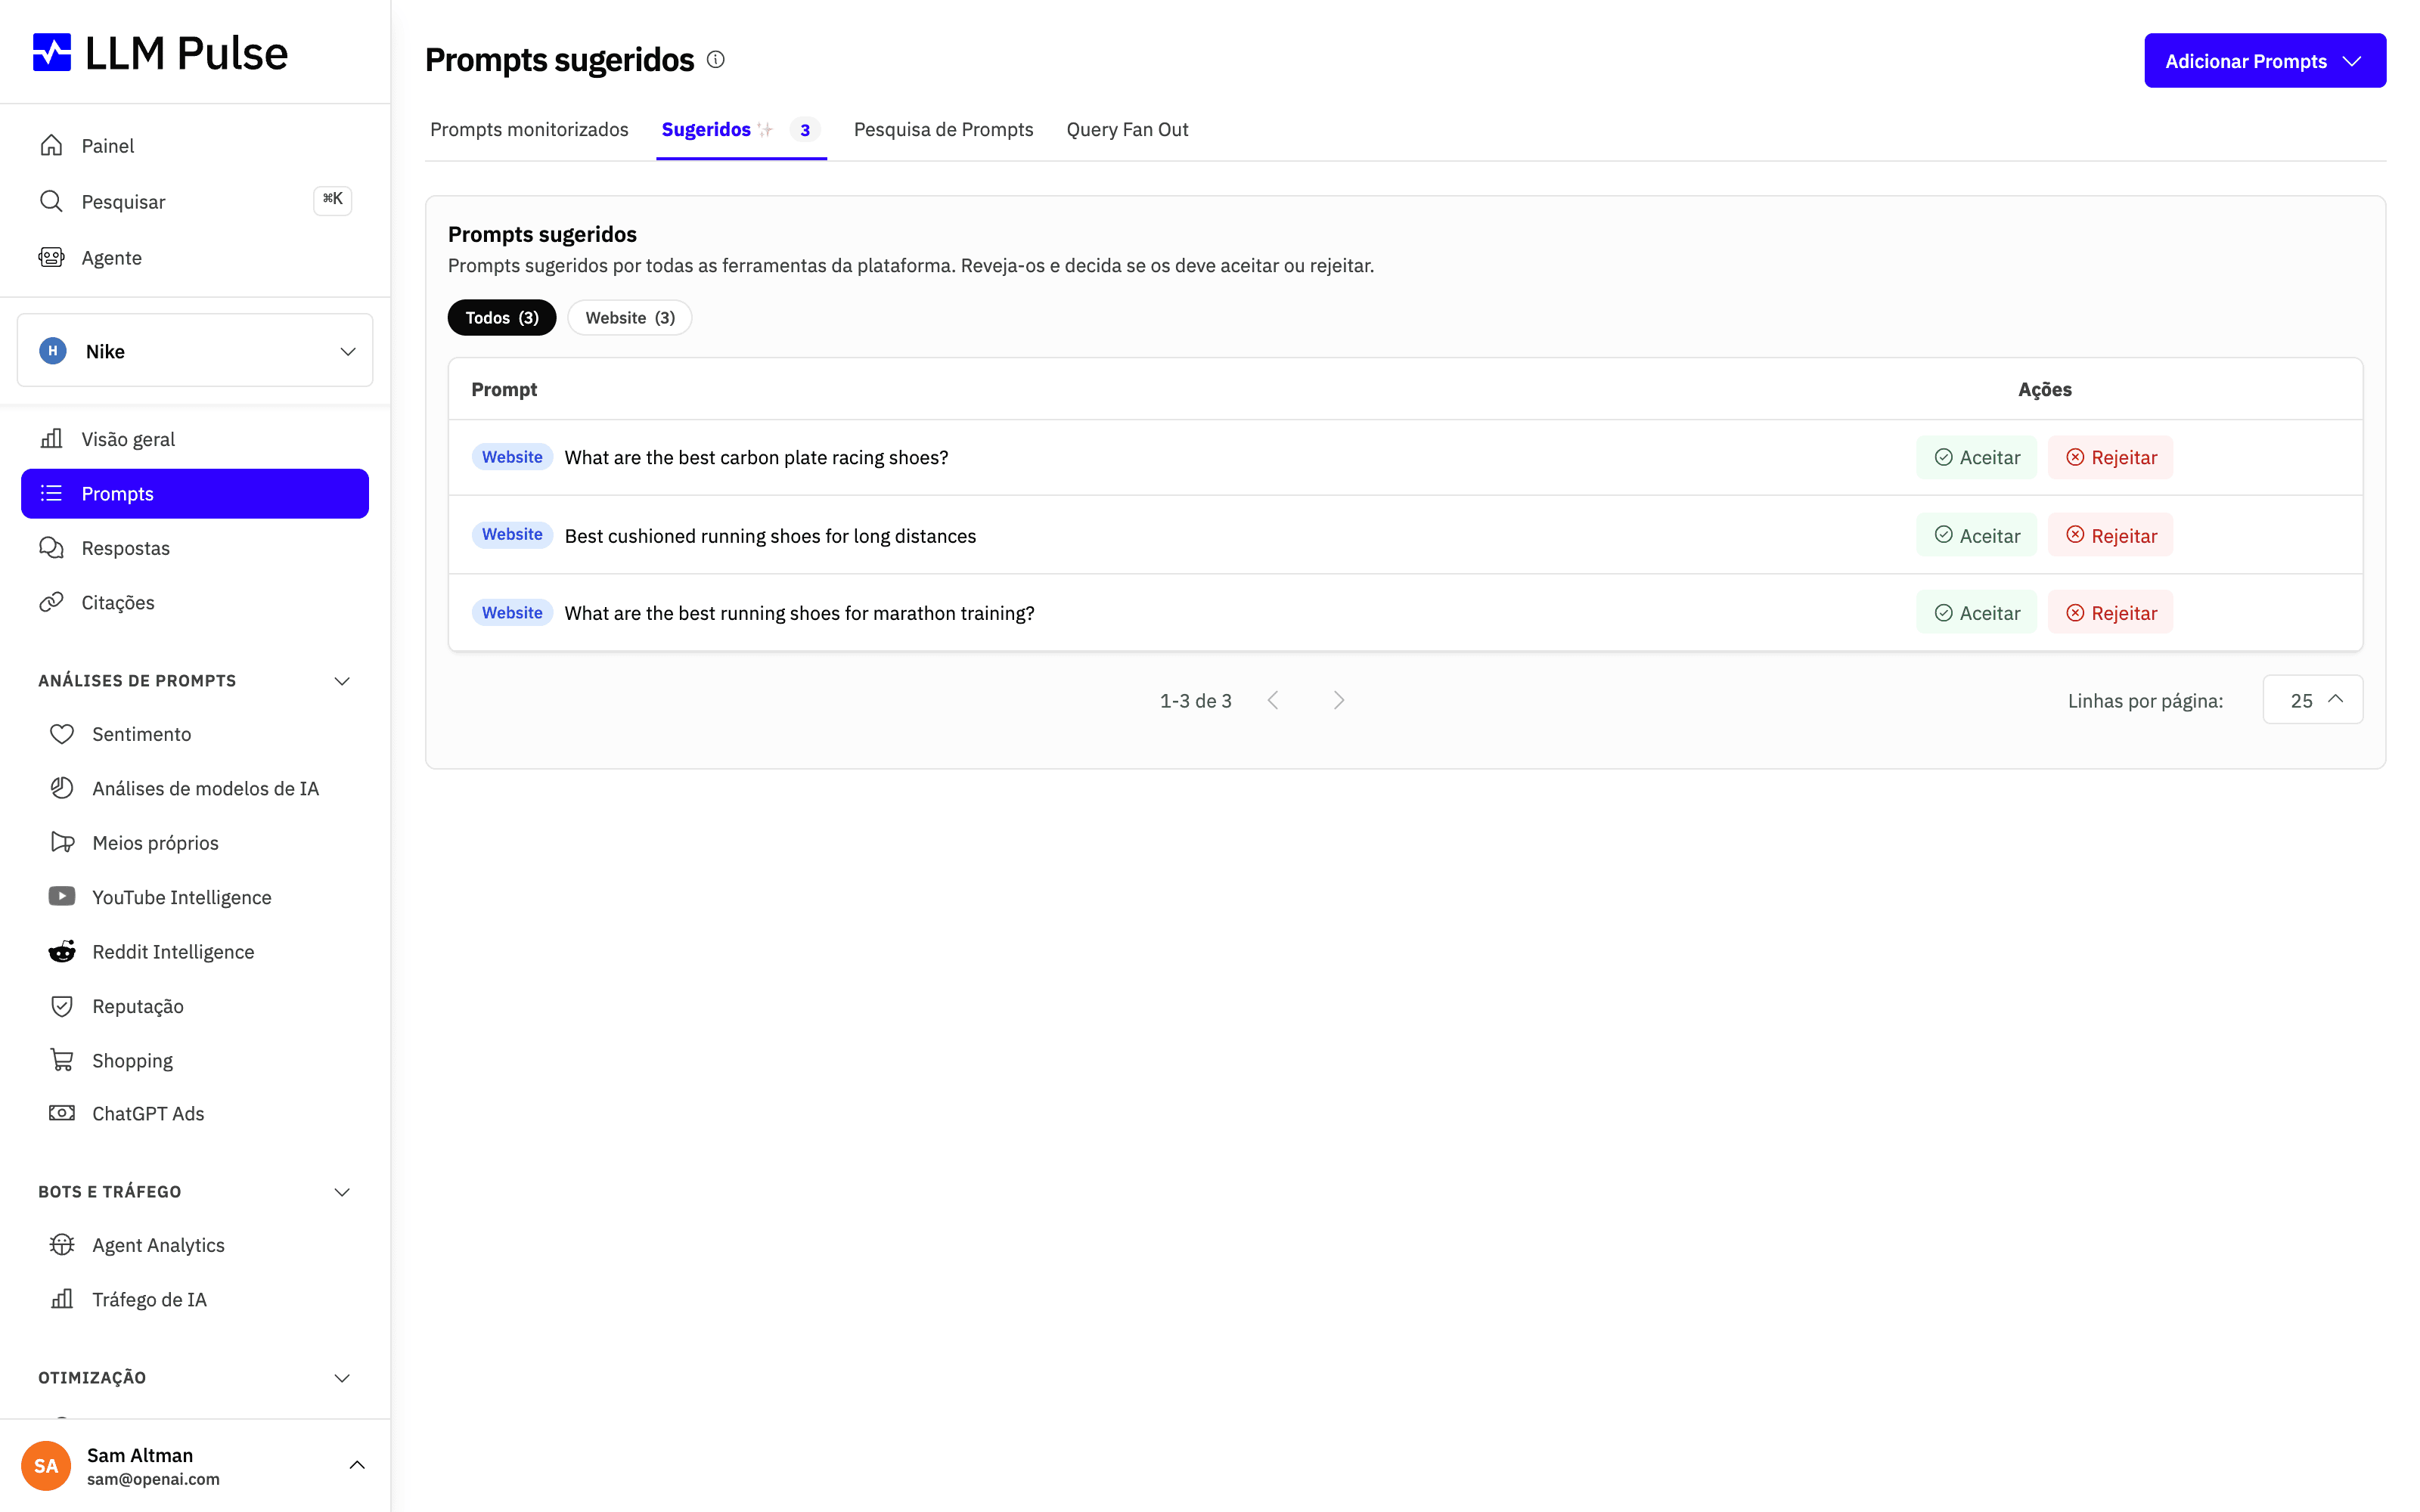Screen dimensions: 2420x1512
Task: Accept the cushioned running shoes prompt
Action: pyautogui.click(x=1976, y=536)
